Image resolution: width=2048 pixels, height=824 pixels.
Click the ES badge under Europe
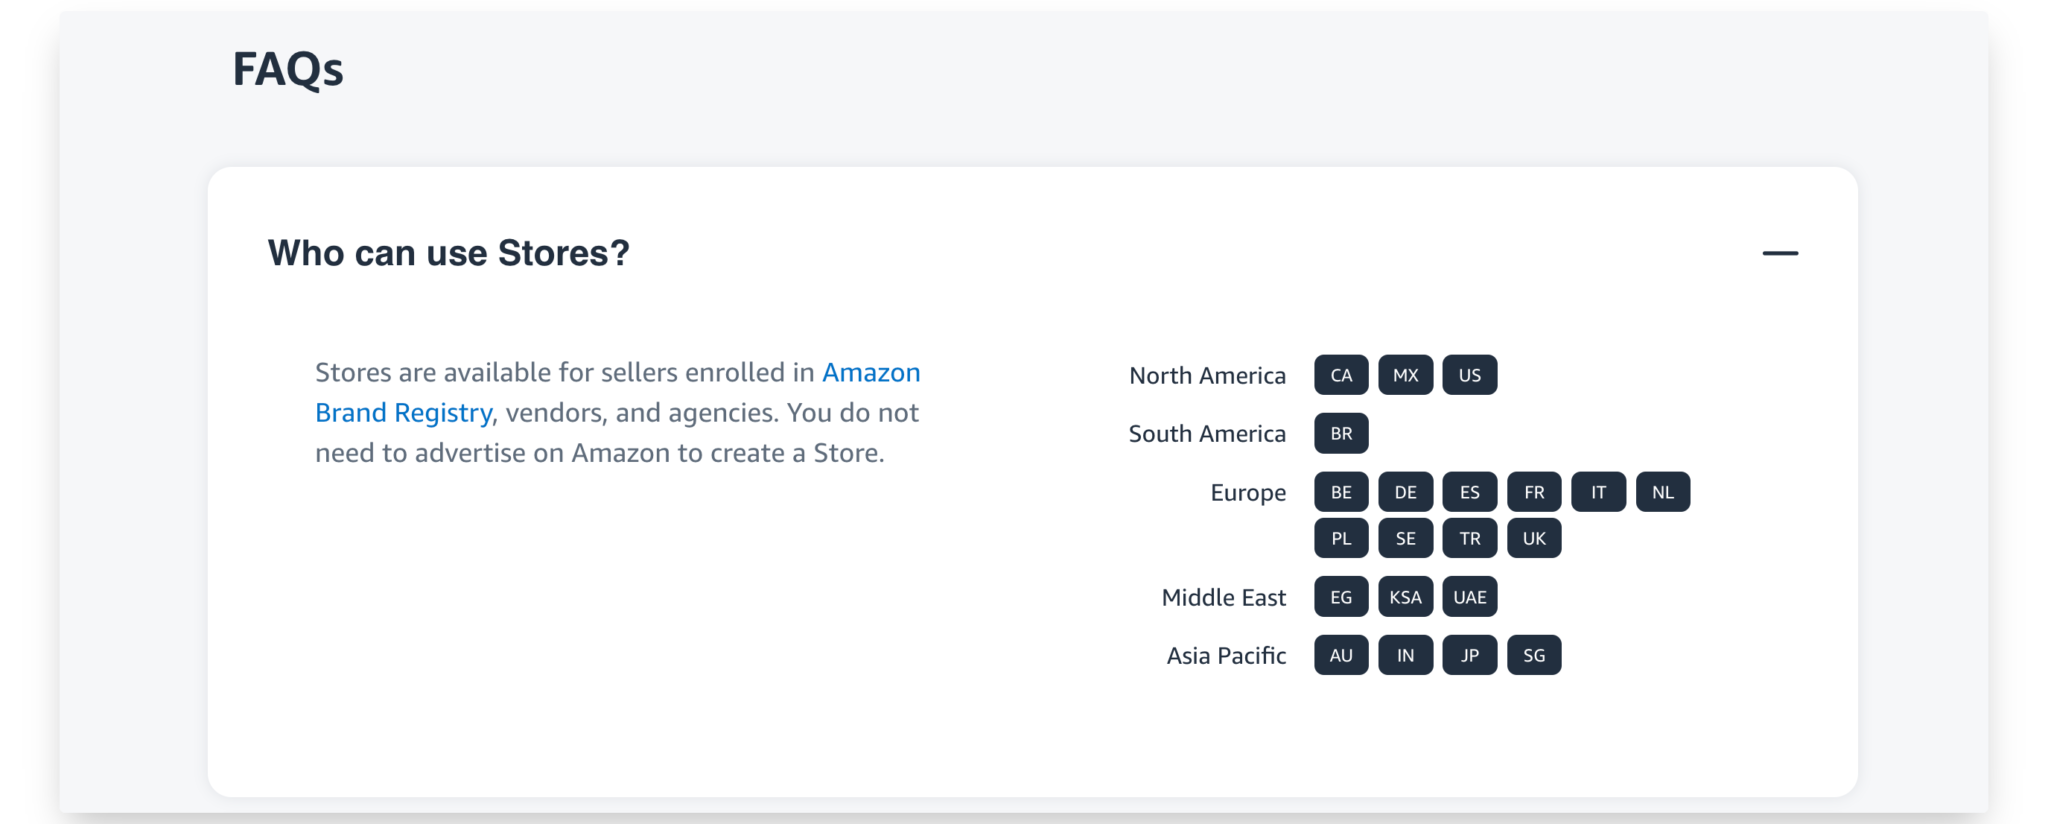[x=1469, y=491]
